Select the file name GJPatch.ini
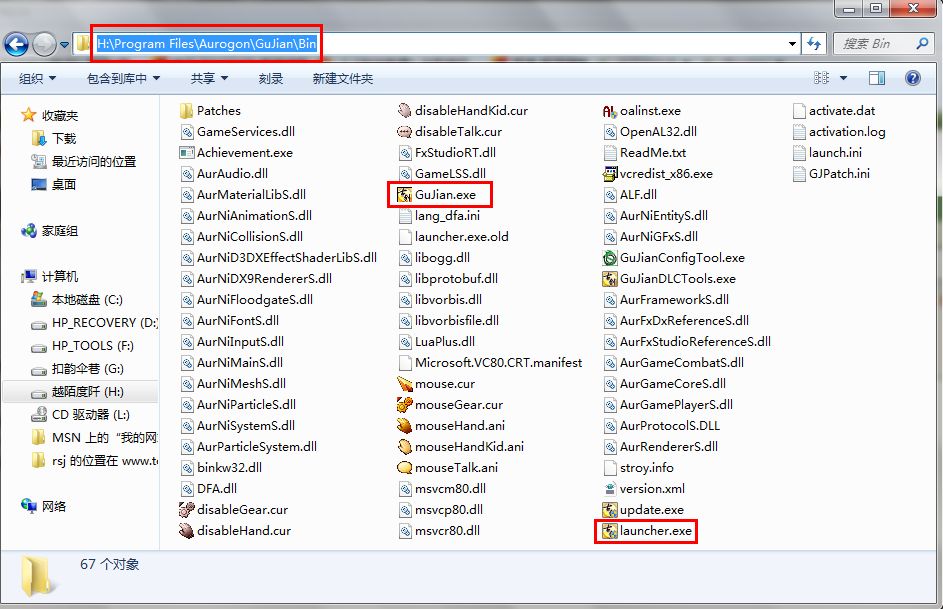The width and height of the screenshot is (943, 609). coord(839,174)
